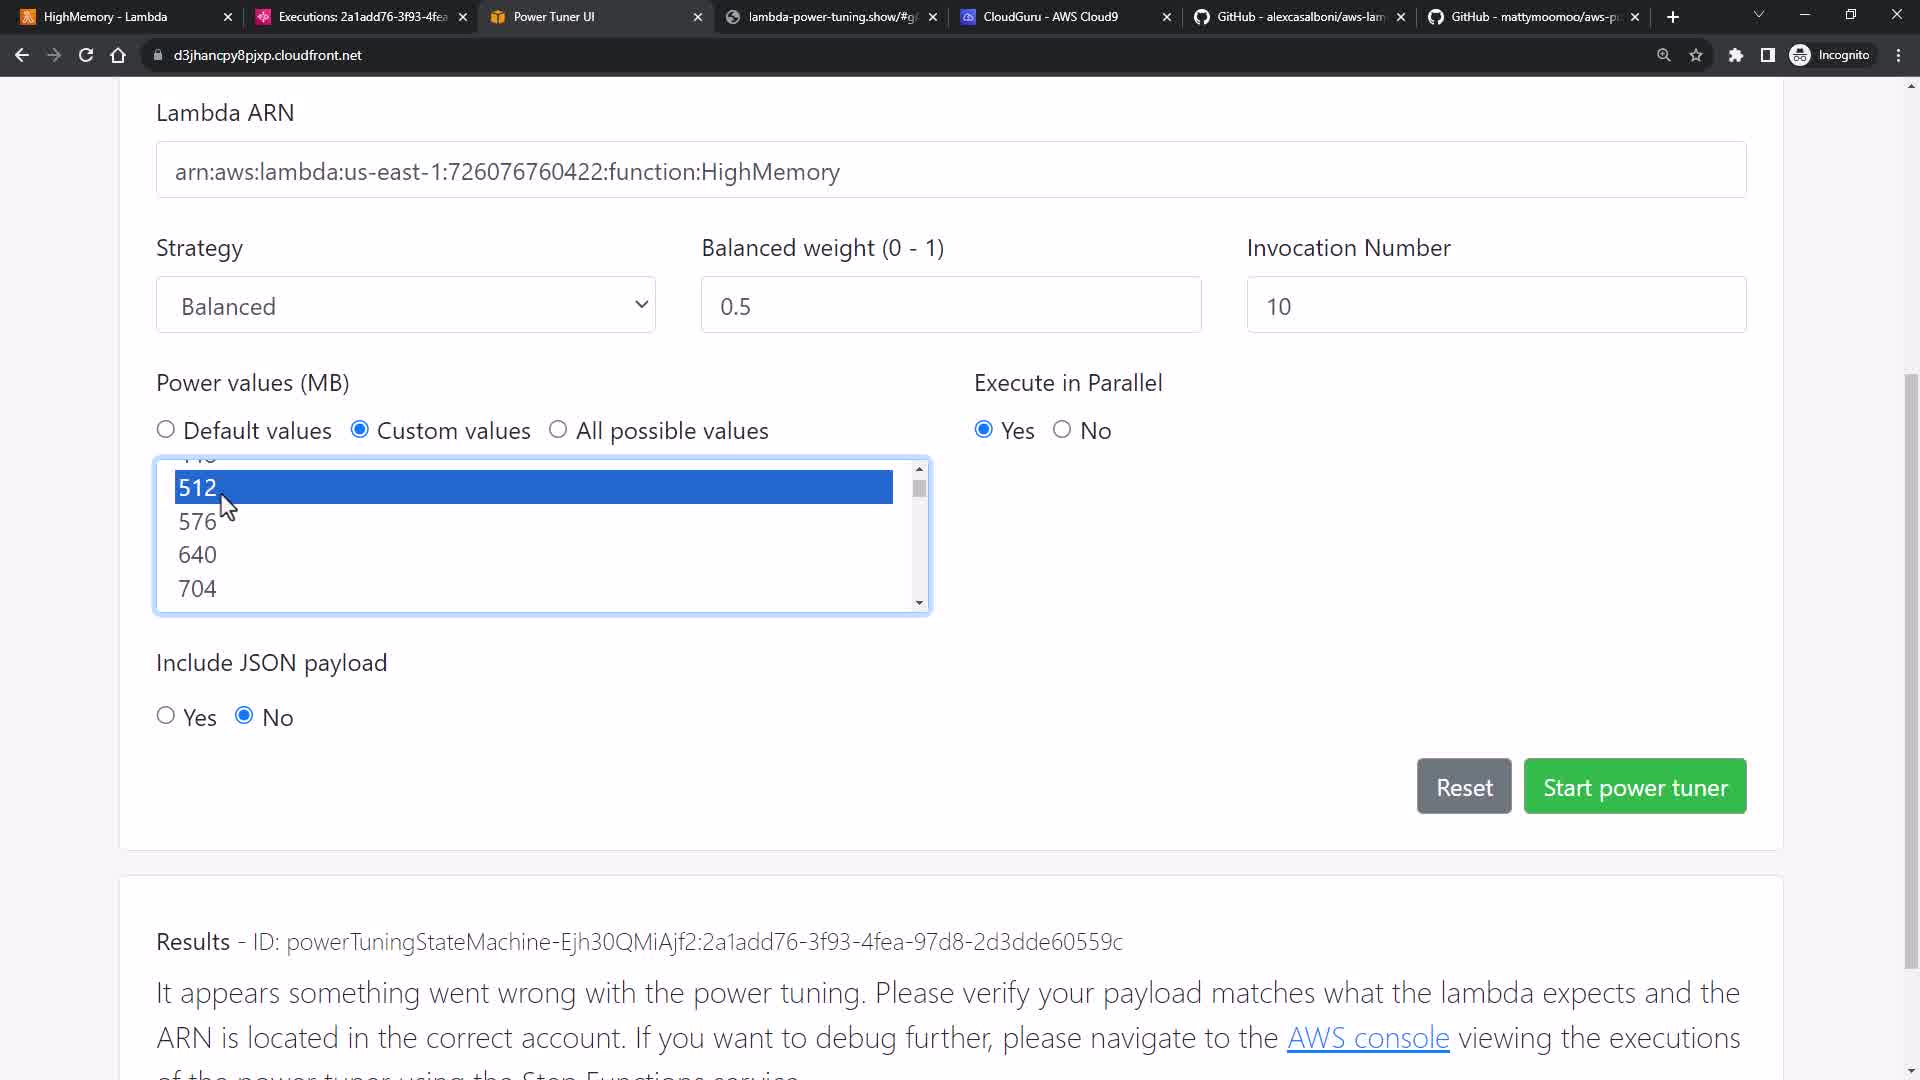This screenshot has width=1920, height=1080.
Task: Click the browser reload icon
Action: point(86,55)
